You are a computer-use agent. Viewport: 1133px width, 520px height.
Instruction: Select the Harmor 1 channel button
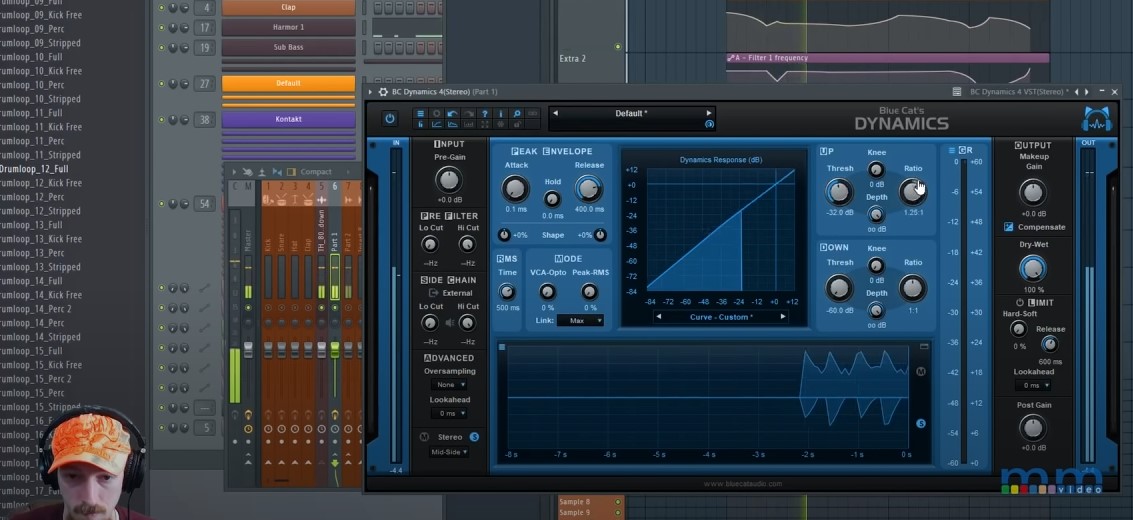288,27
